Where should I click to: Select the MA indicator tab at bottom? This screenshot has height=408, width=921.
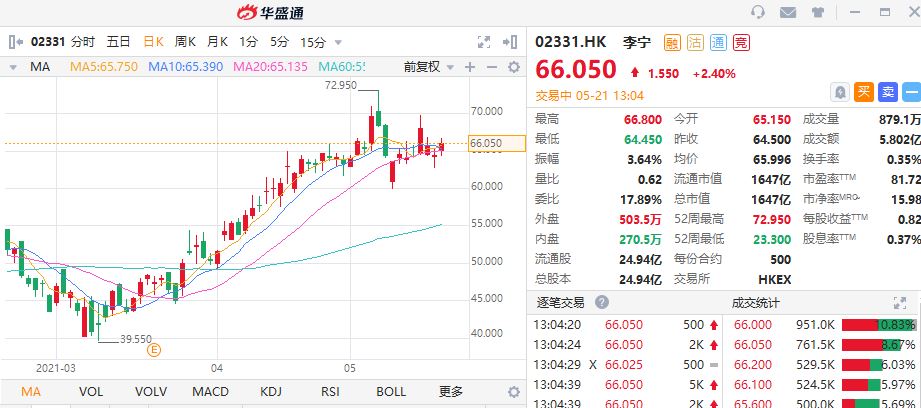[x=31, y=392]
